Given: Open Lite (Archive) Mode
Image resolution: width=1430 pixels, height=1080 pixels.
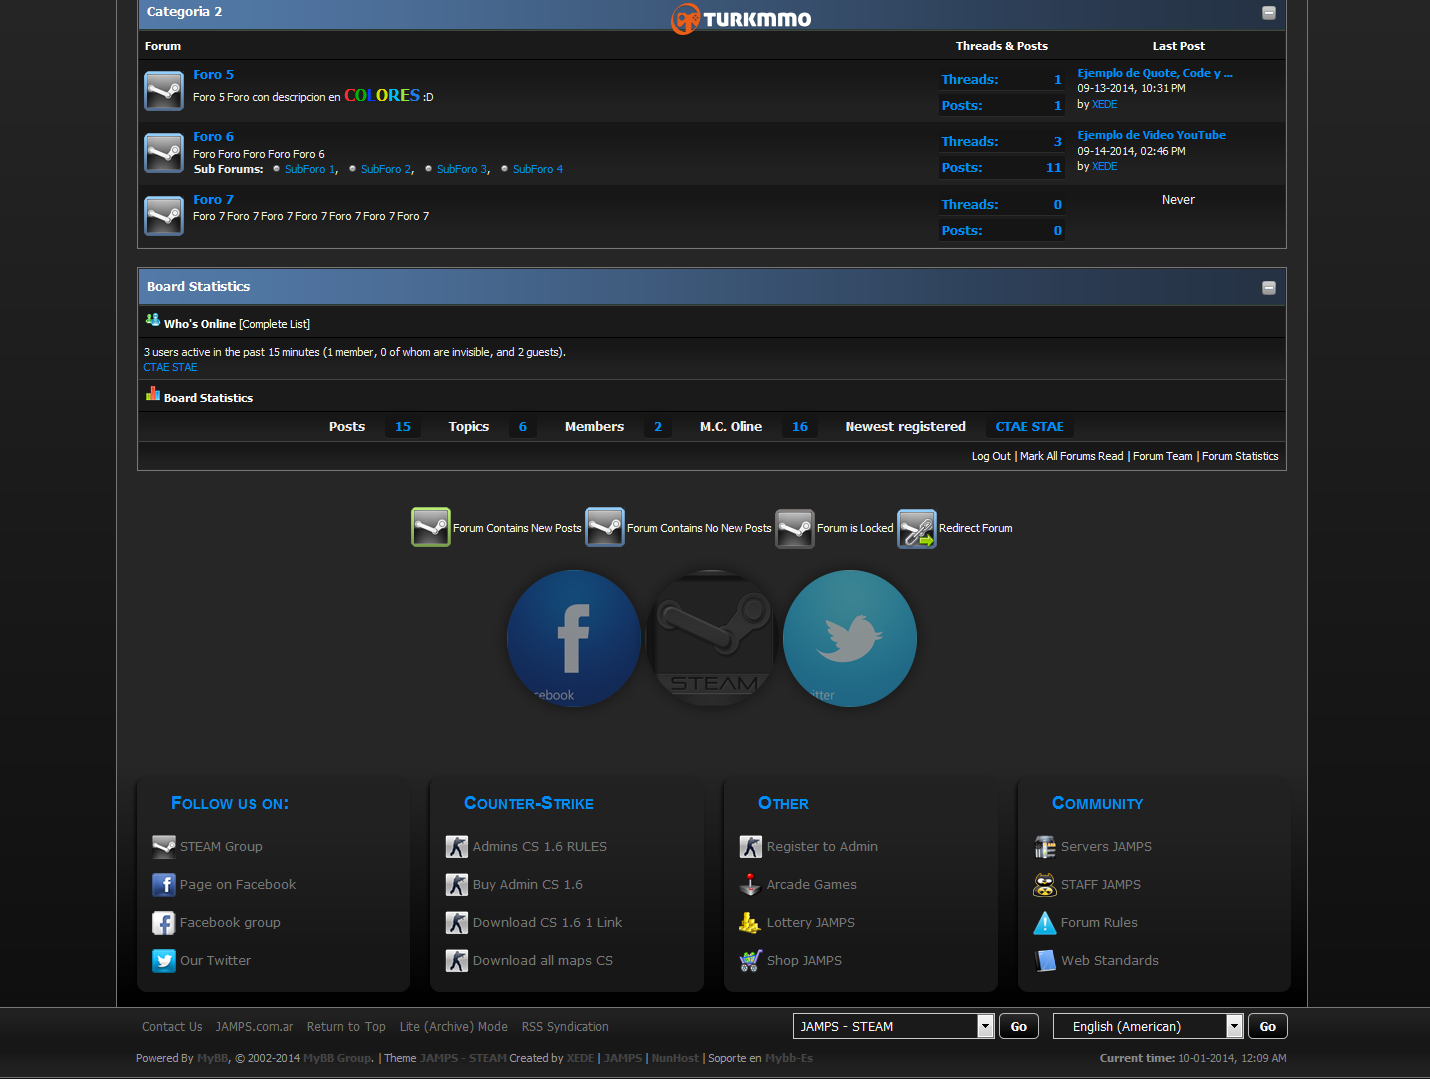Looking at the screenshot, I should pos(454,1027).
